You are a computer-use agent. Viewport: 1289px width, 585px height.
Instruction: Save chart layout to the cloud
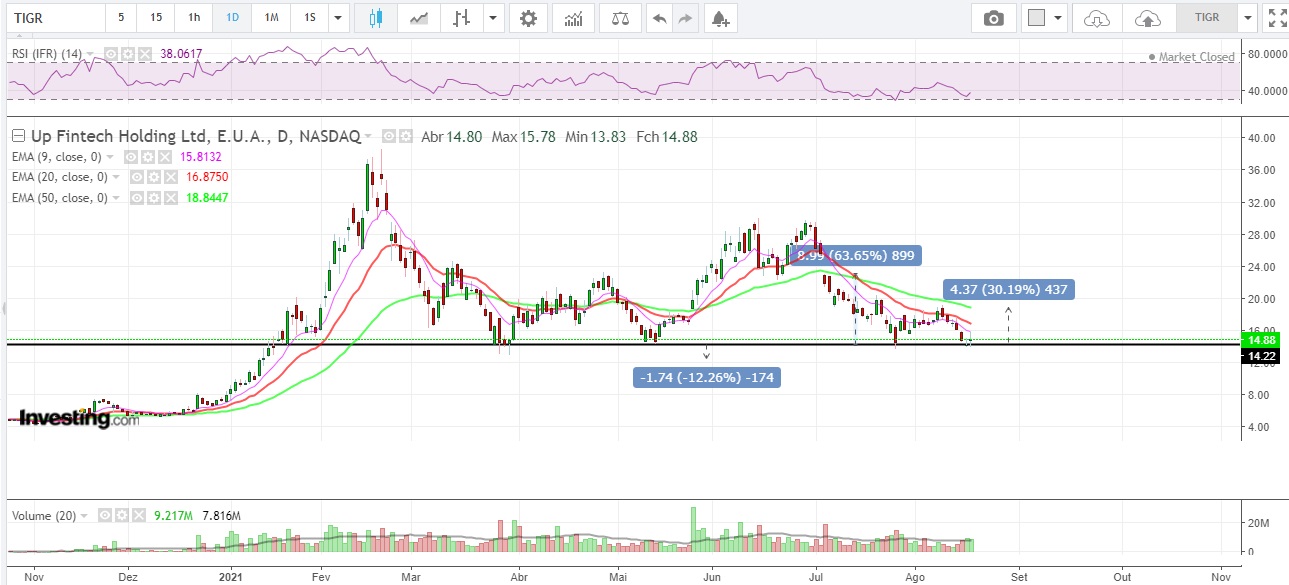[1148, 18]
